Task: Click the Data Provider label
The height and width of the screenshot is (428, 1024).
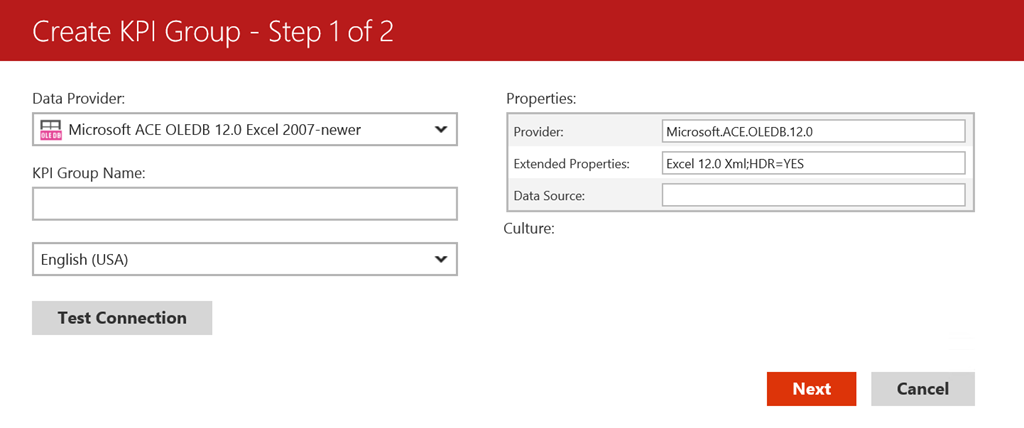Action: pos(79,98)
